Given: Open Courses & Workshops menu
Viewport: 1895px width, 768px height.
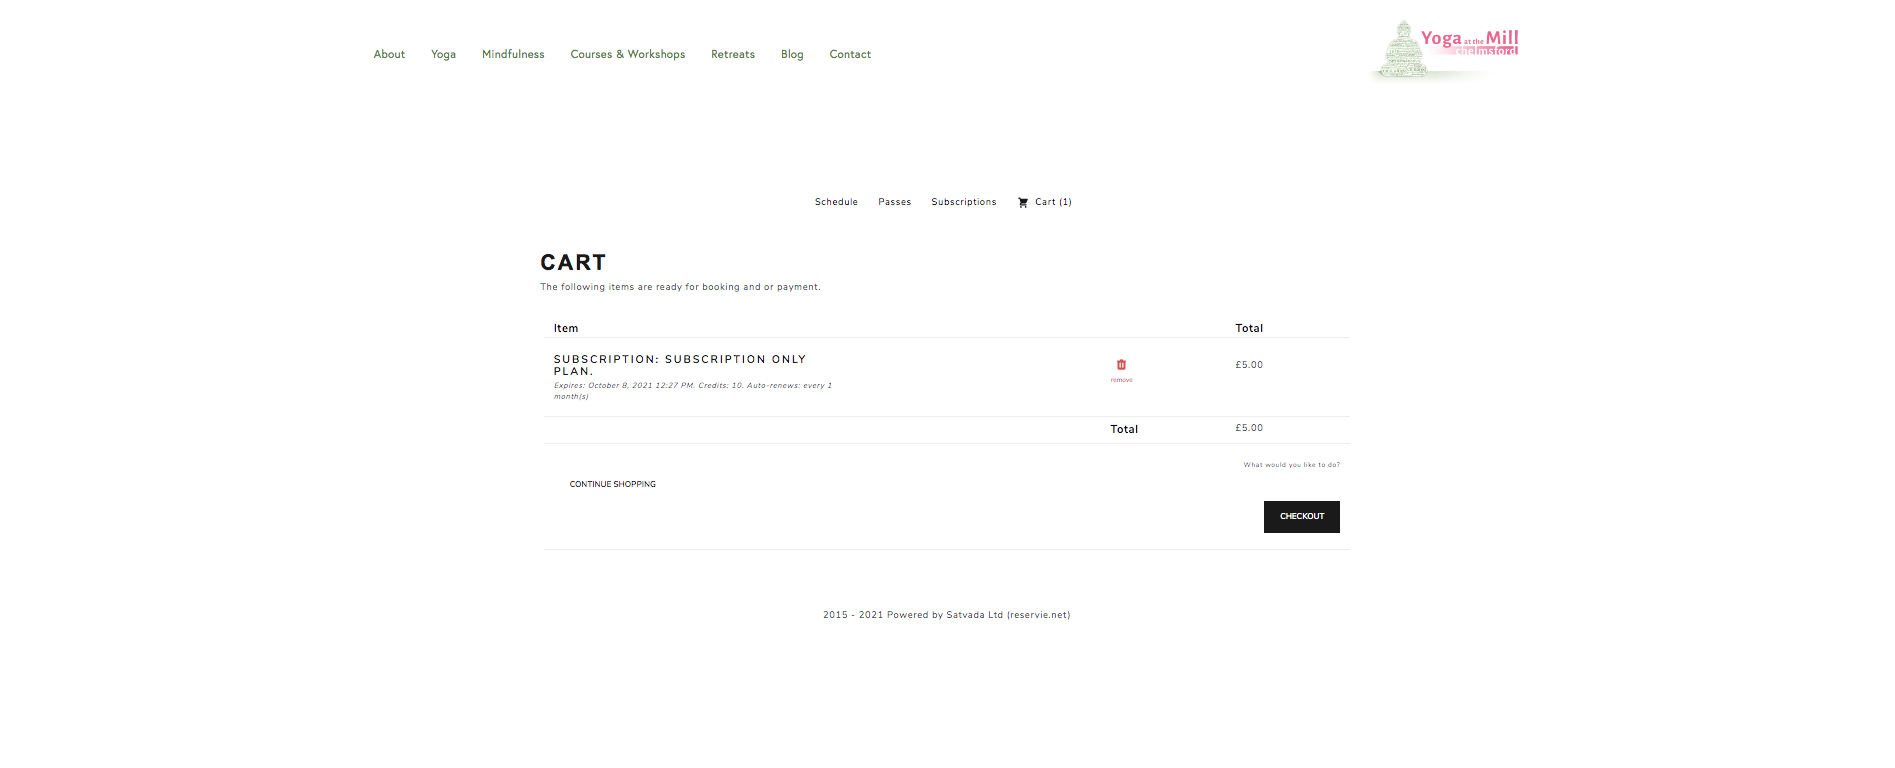Looking at the screenshot, I should pos(628,54).
